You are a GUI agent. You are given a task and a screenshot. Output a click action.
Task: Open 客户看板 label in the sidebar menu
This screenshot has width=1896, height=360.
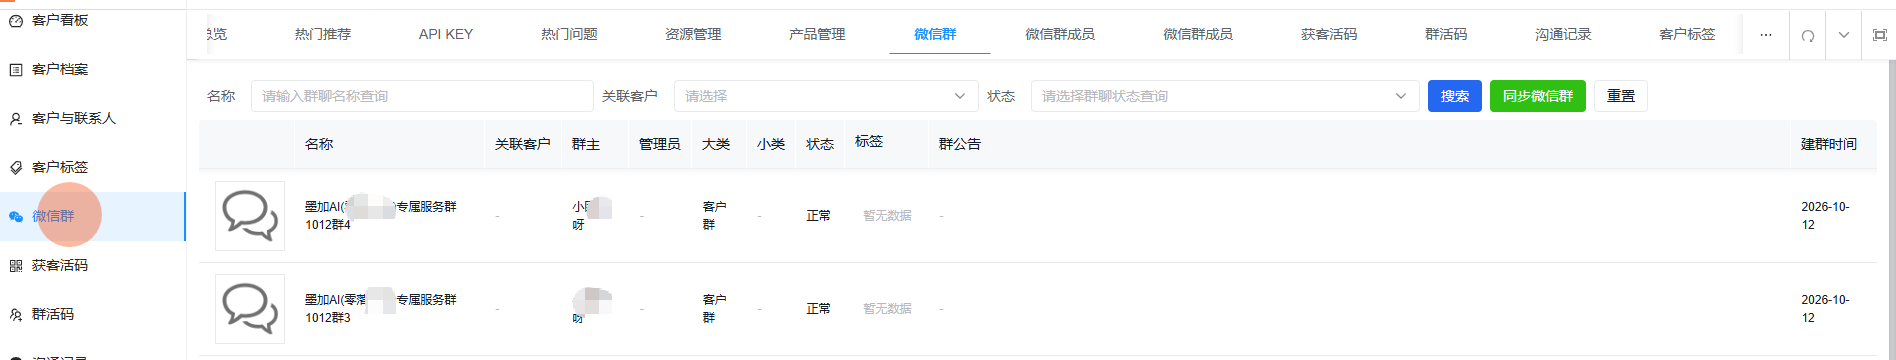[x=60, y=20]
